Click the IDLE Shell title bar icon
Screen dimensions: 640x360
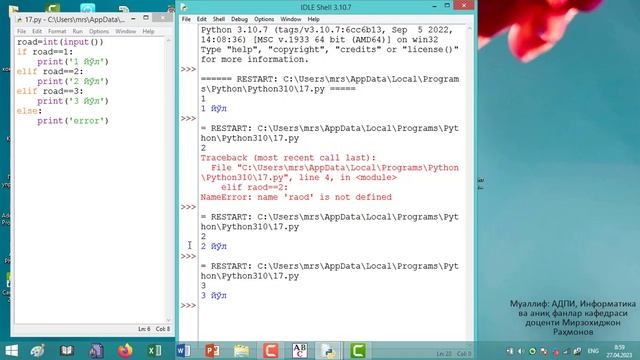(184, 7)
